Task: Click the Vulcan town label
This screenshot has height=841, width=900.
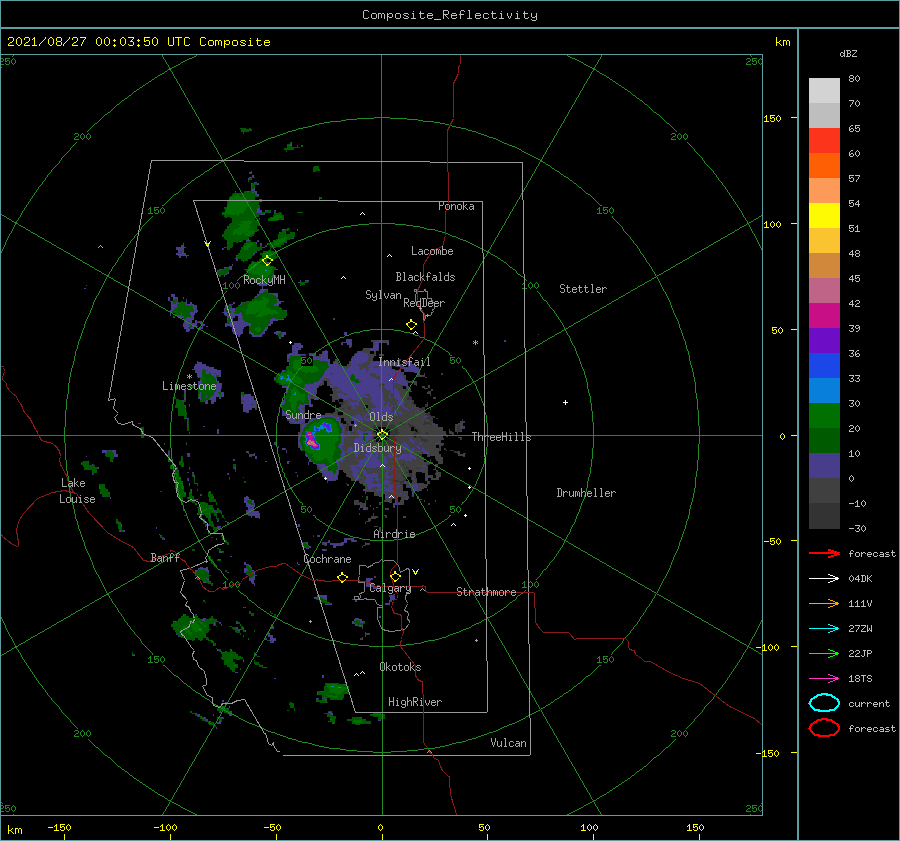Action: click(x=509, y=743)
